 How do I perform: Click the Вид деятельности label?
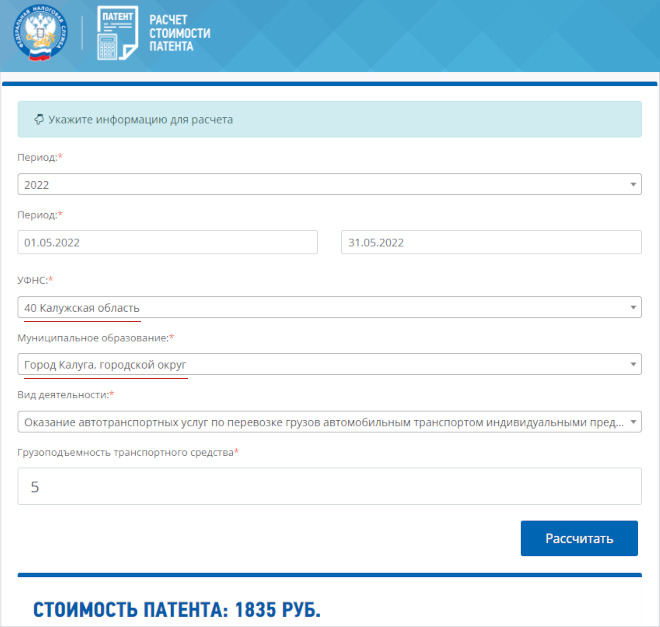[x=65, y=395]
